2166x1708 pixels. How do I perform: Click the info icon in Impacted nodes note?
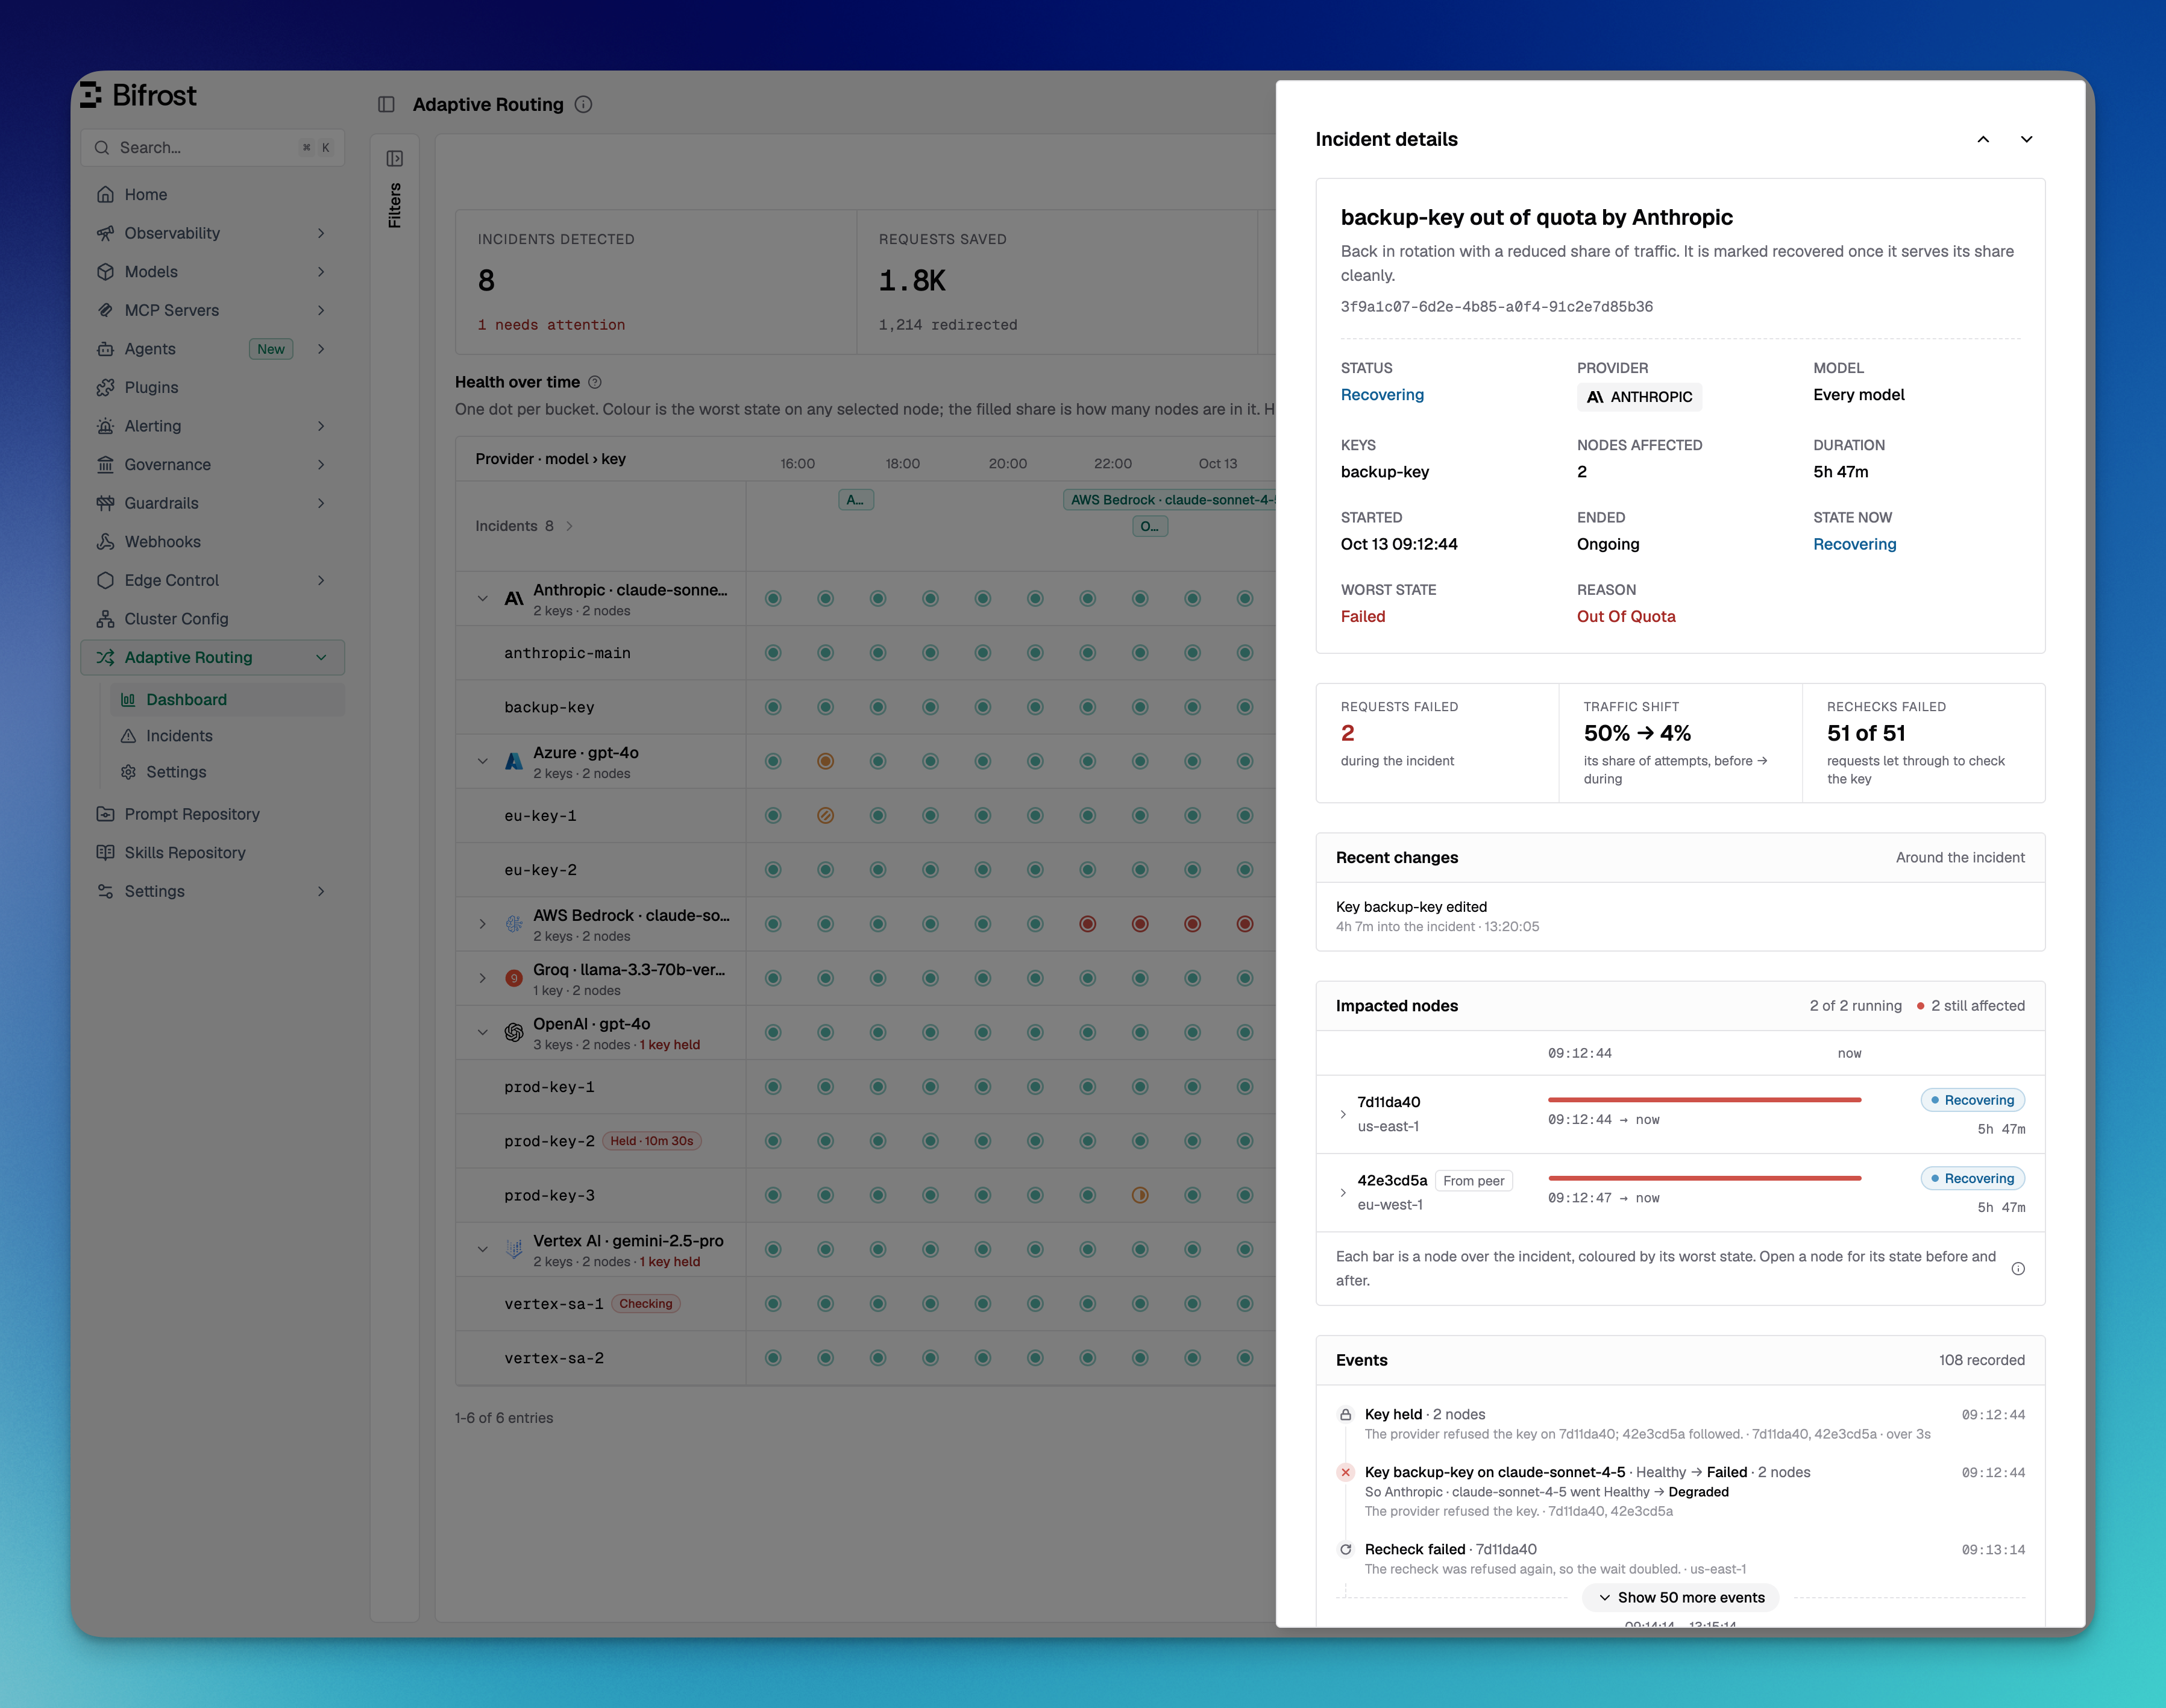(2018, 1268)
